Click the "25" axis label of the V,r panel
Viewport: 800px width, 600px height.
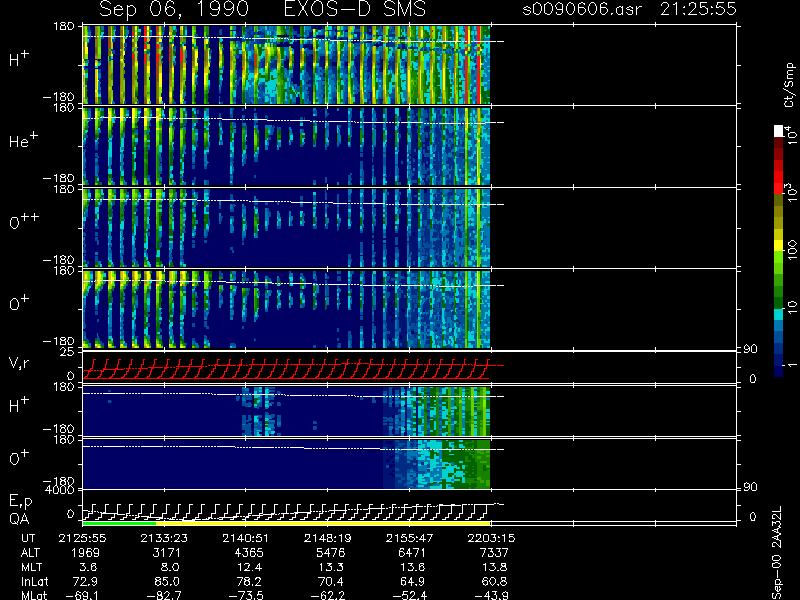[69, 352]
